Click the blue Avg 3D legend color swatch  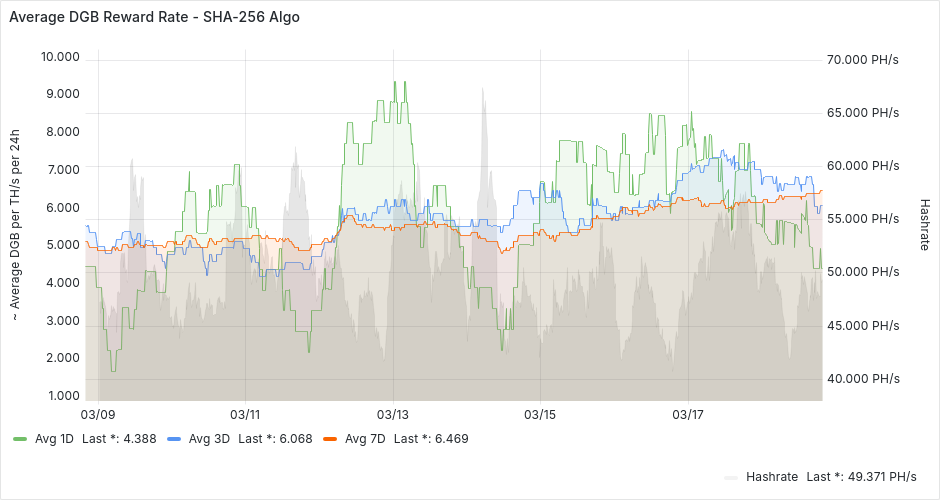coord(174,439)
